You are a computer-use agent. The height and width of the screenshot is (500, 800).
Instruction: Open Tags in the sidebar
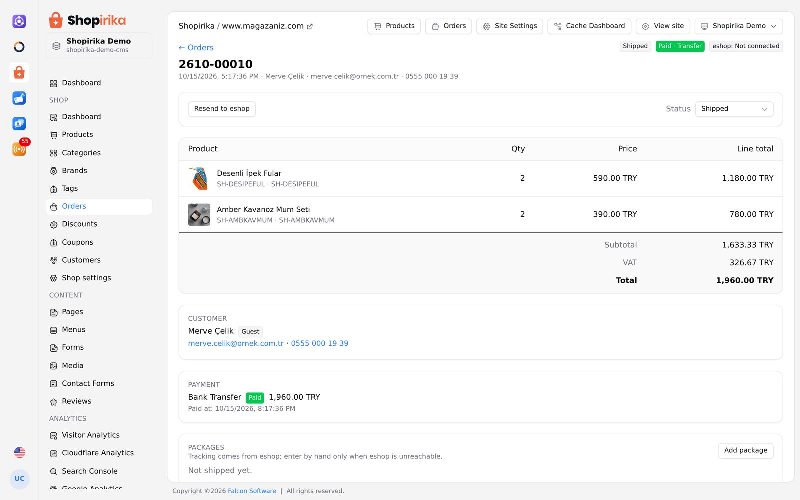click(x=69, y=188)
